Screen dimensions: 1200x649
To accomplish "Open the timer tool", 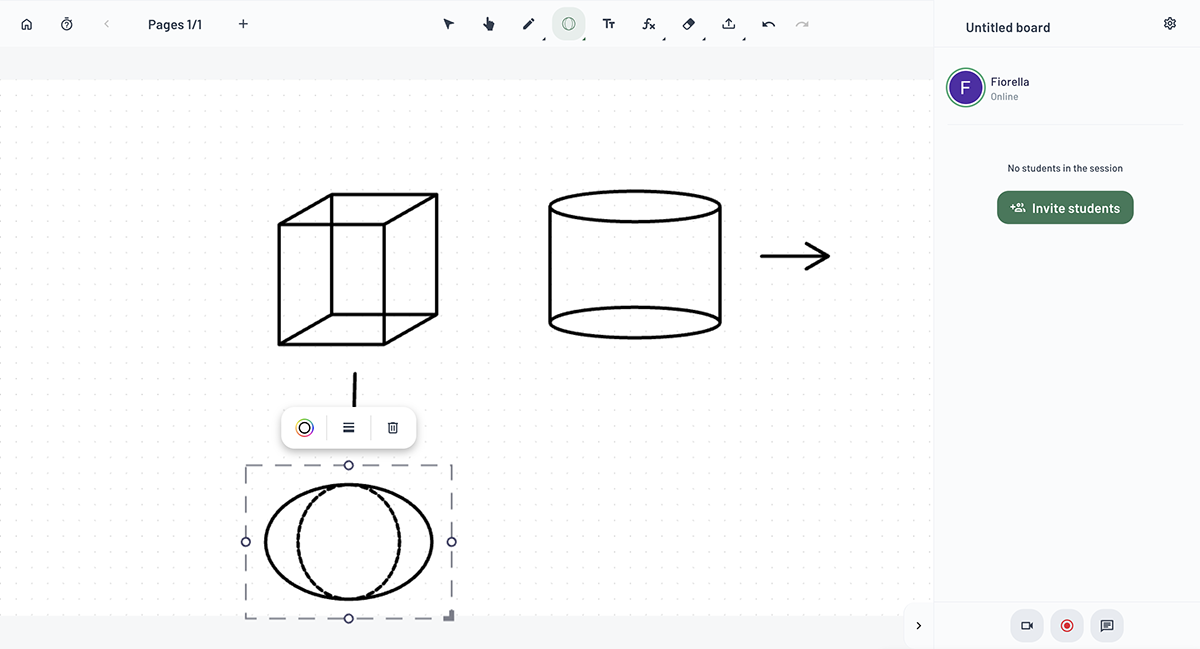I will 67,24.
